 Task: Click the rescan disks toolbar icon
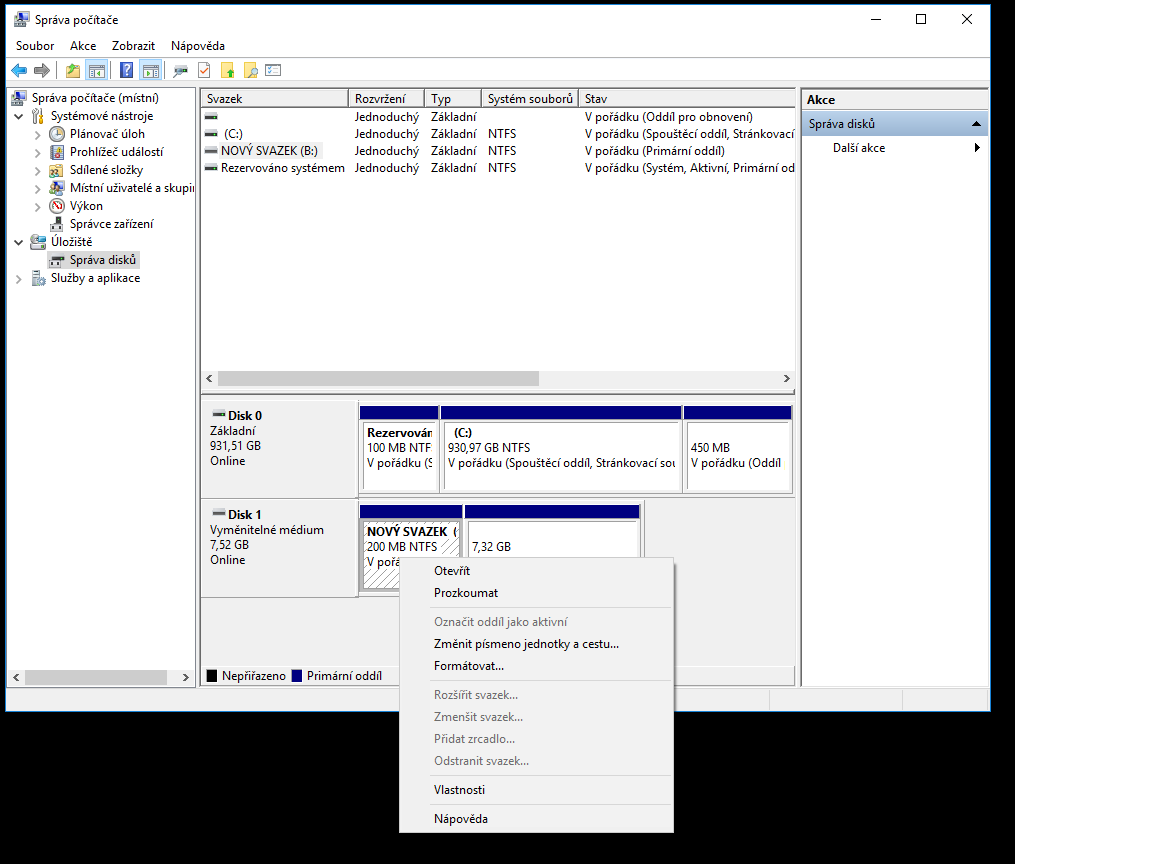[x=180, y=70]
